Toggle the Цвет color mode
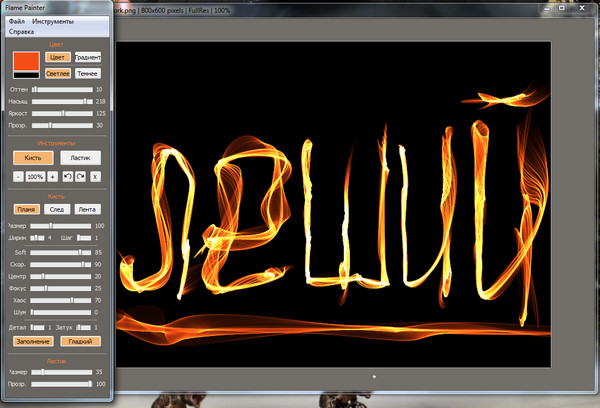The image size is (600, 408). click(x=57, y=57)
